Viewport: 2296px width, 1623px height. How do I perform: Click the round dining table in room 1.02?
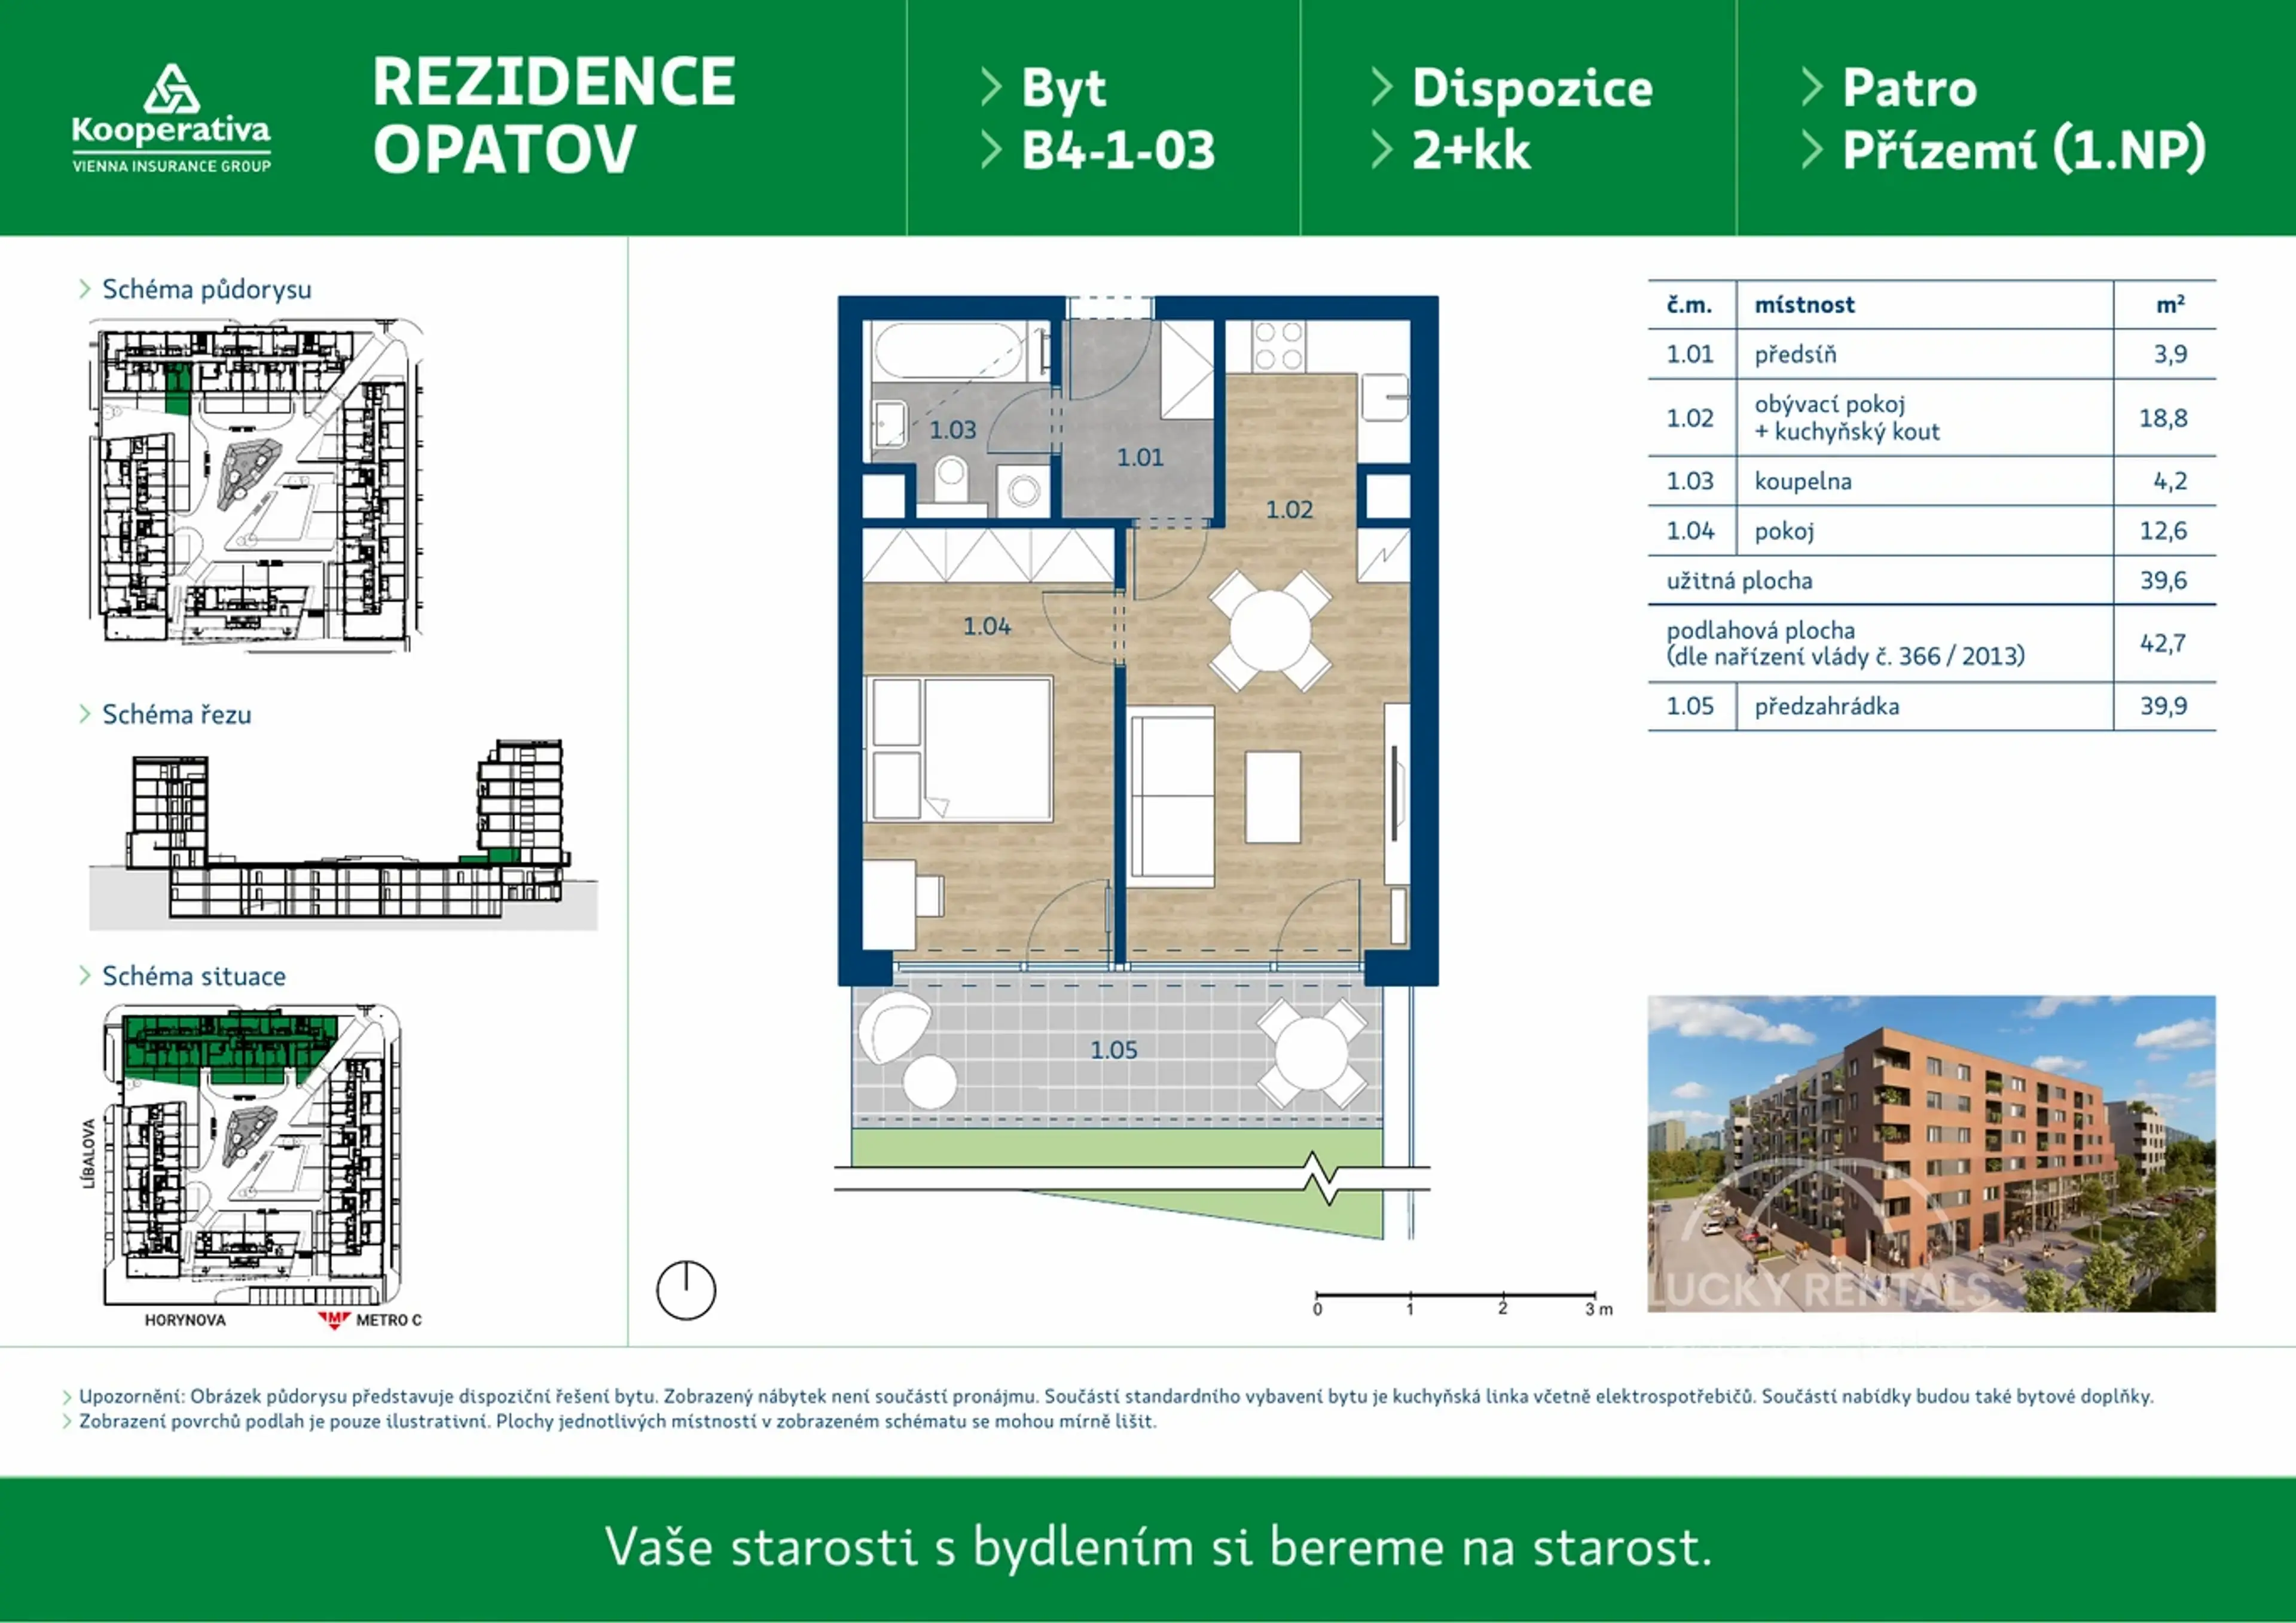pos(1270,631)
